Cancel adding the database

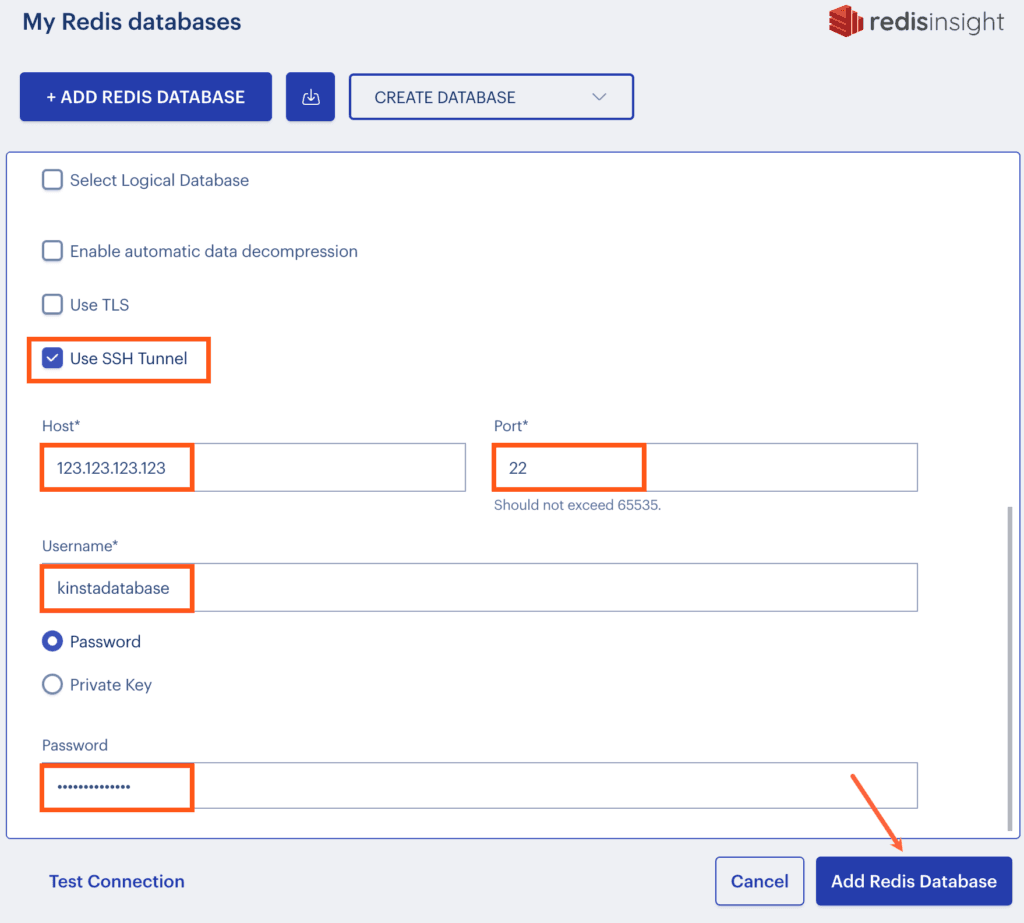tap(760, 881)
